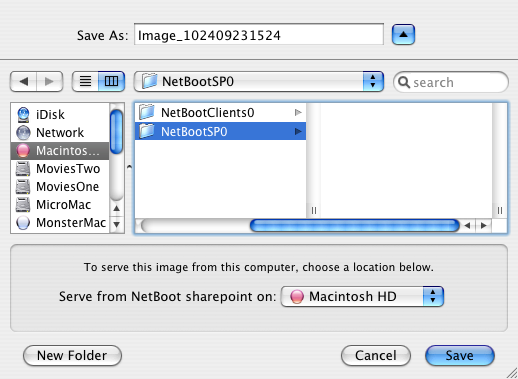
Task: Open the NetBoot sharepoint Macintosh HD dropdown
Action: tap(362, 296)
